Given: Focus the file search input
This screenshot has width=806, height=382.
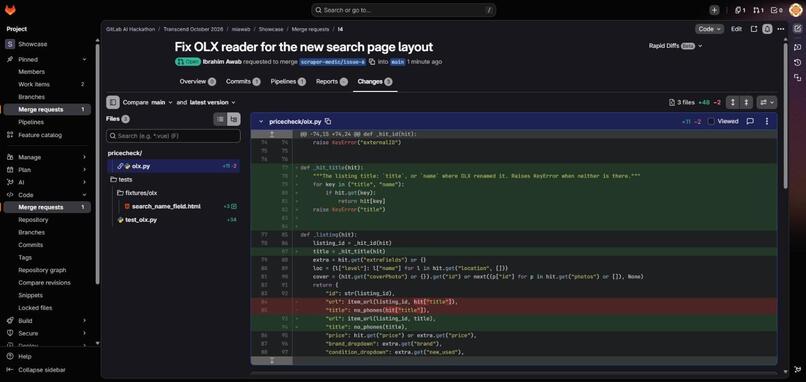Looking at the screenshot, I should click(x=173, y=136).
